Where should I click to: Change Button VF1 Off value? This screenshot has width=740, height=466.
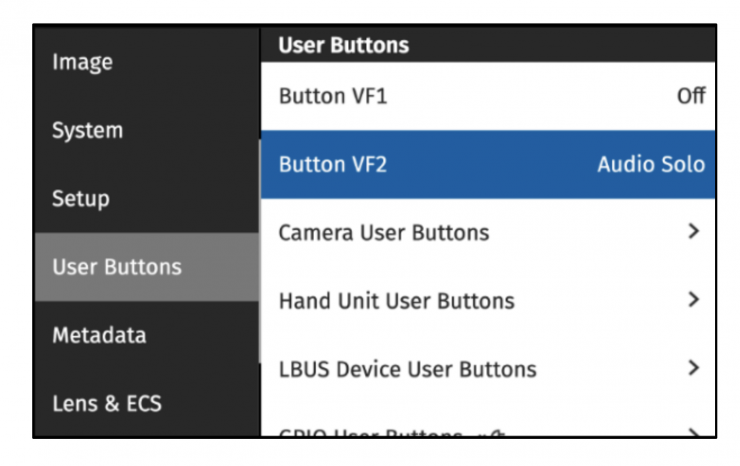click(691, 97)
